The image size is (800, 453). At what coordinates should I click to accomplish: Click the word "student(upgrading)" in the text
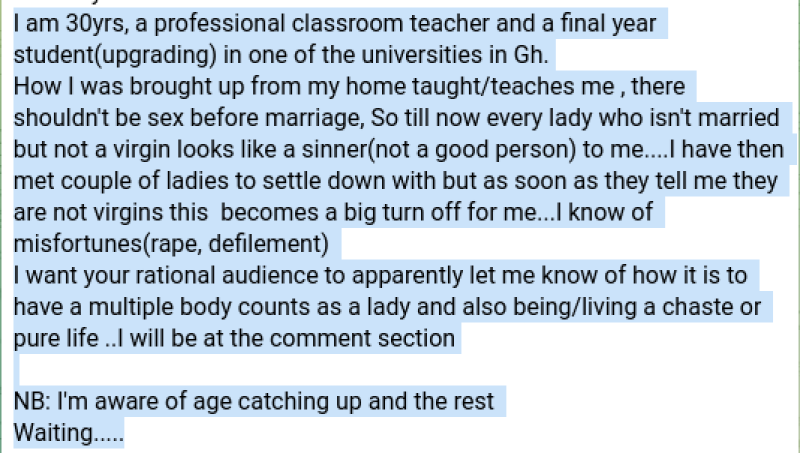(x=115, y=55)
